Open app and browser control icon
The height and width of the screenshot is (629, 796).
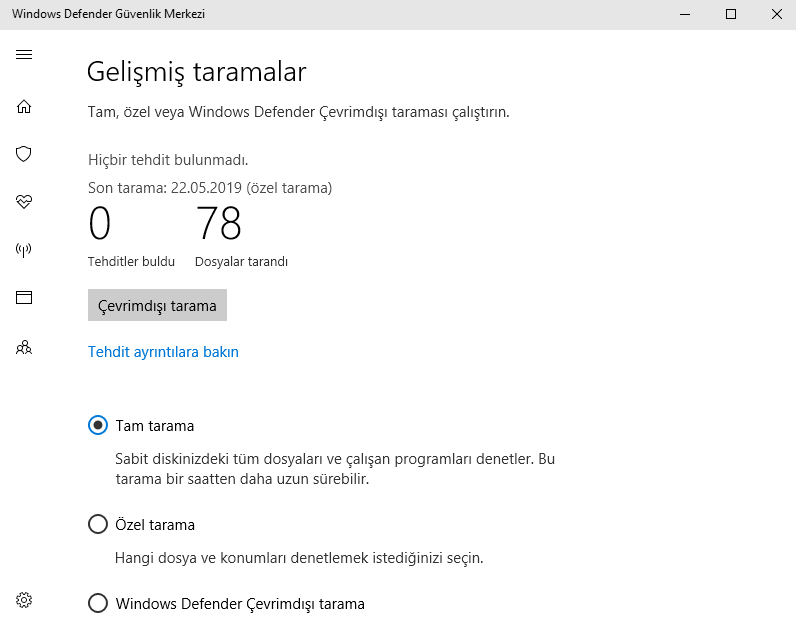tap(24, 298)
